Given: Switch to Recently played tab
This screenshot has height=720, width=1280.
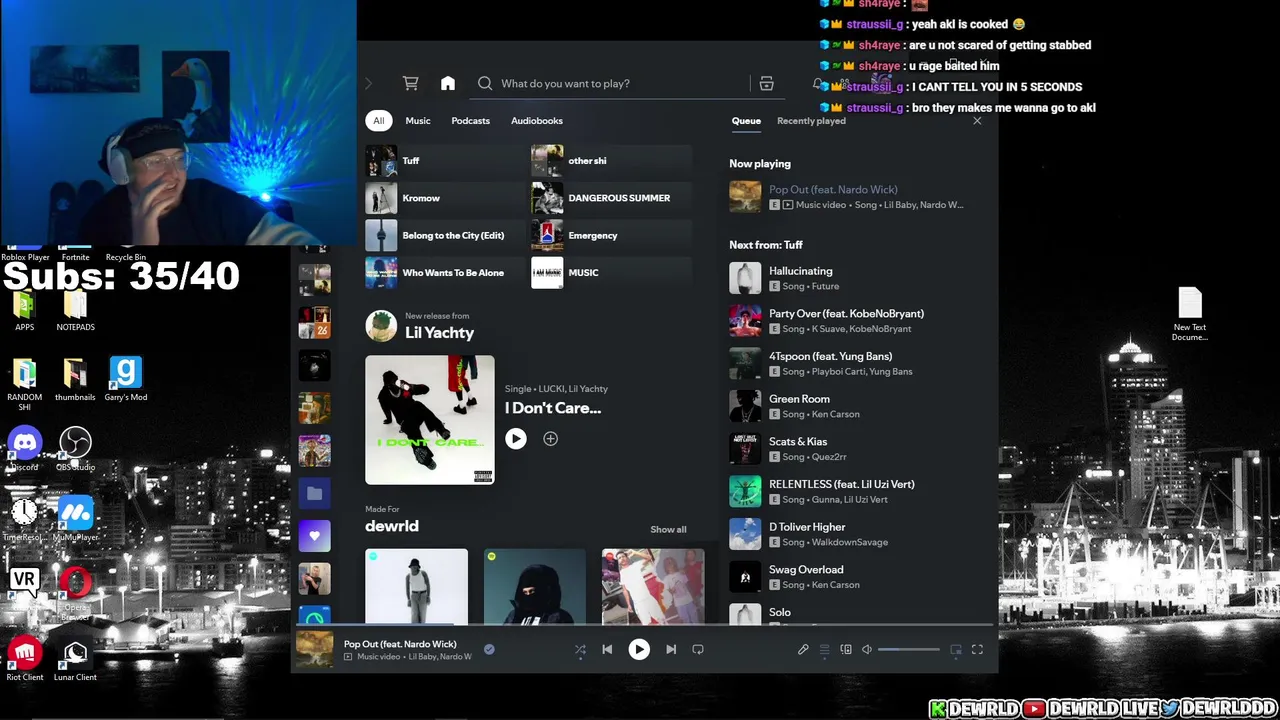Looking at the screenshot, I should pos(811,121).
